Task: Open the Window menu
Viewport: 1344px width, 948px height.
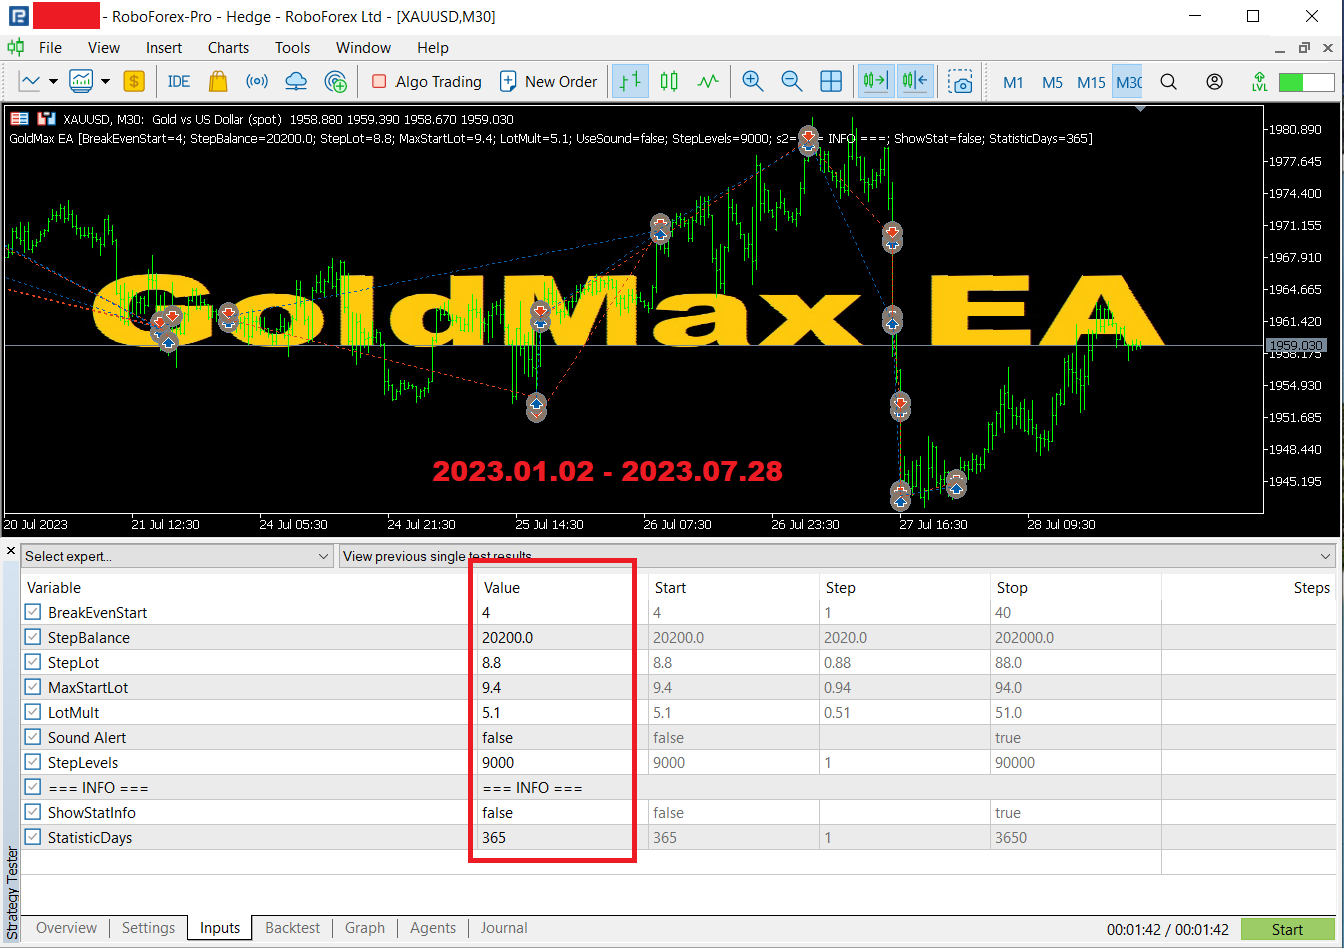Action: pyautogui.click(x=363, y=47)
